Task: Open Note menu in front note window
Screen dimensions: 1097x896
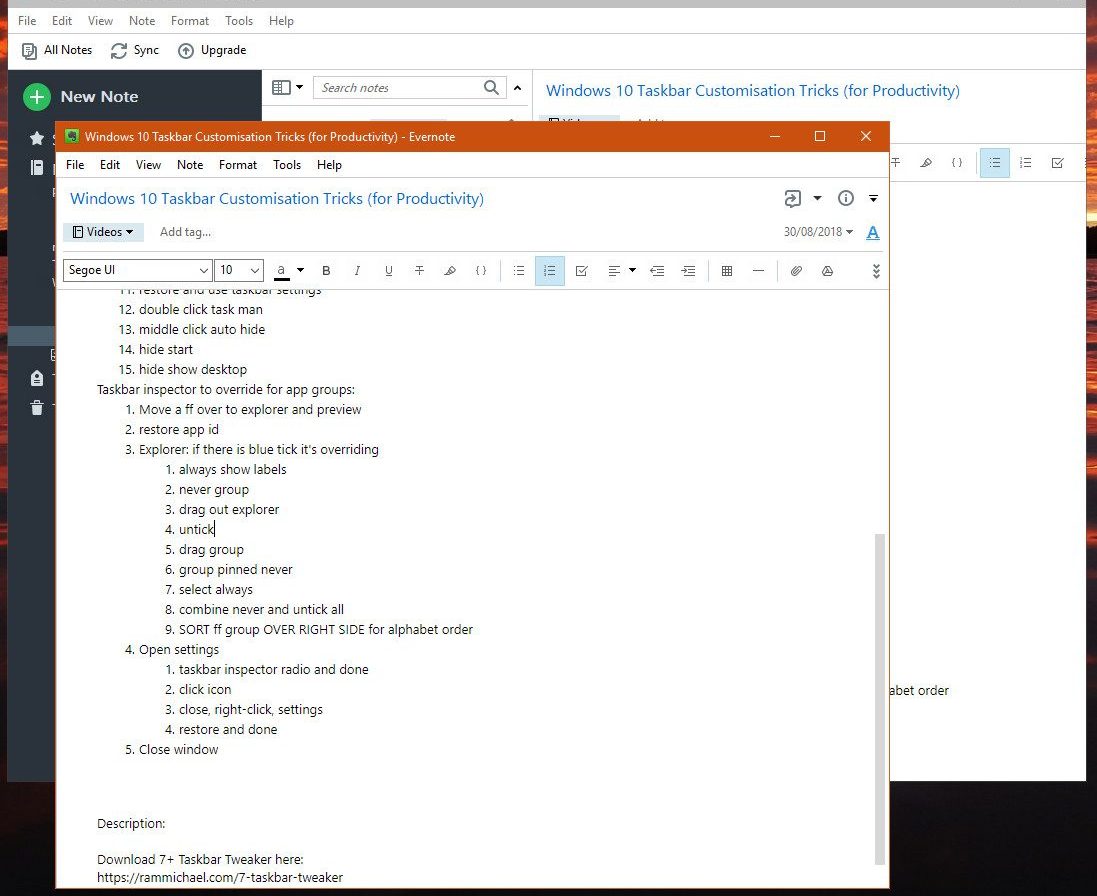Action: click(190, 165)
